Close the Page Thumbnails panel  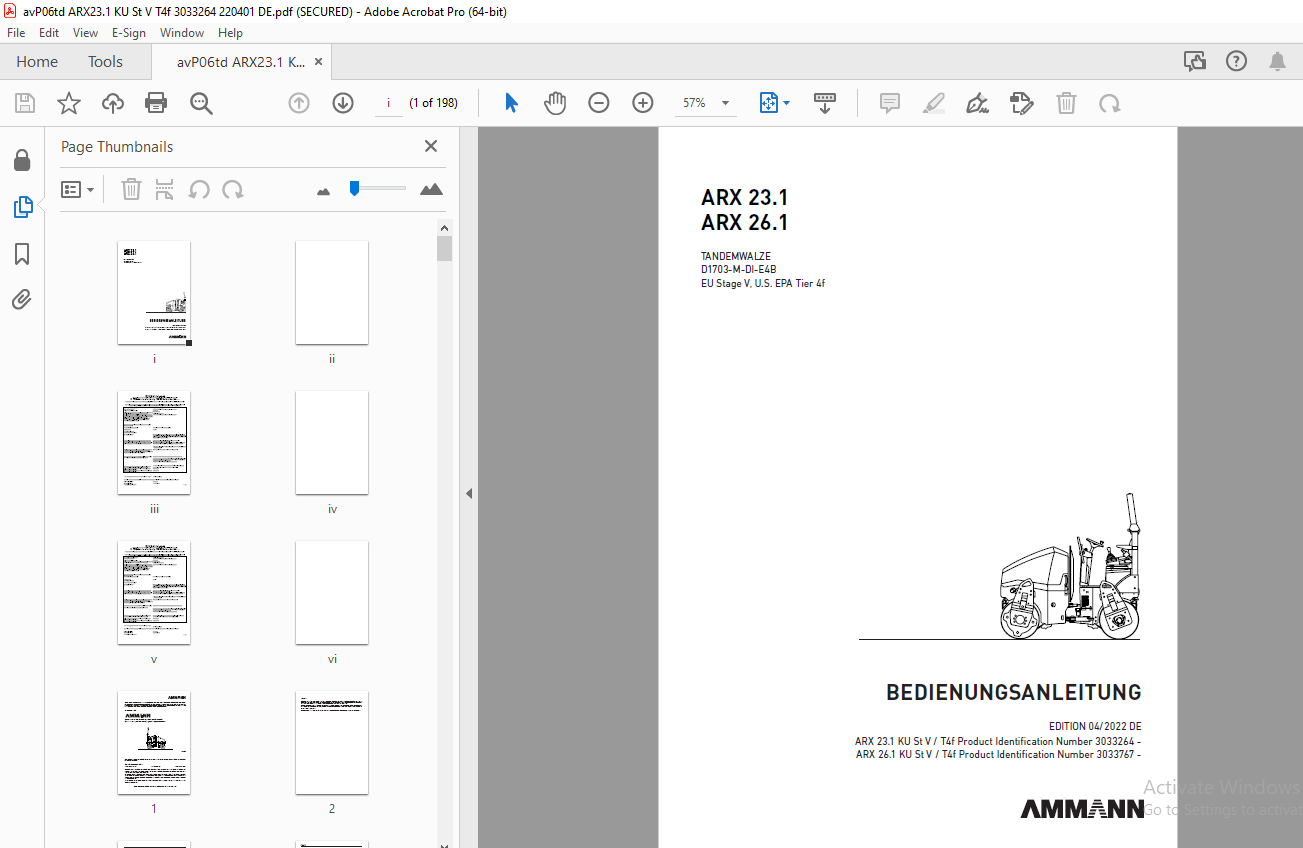coord(431,146)
